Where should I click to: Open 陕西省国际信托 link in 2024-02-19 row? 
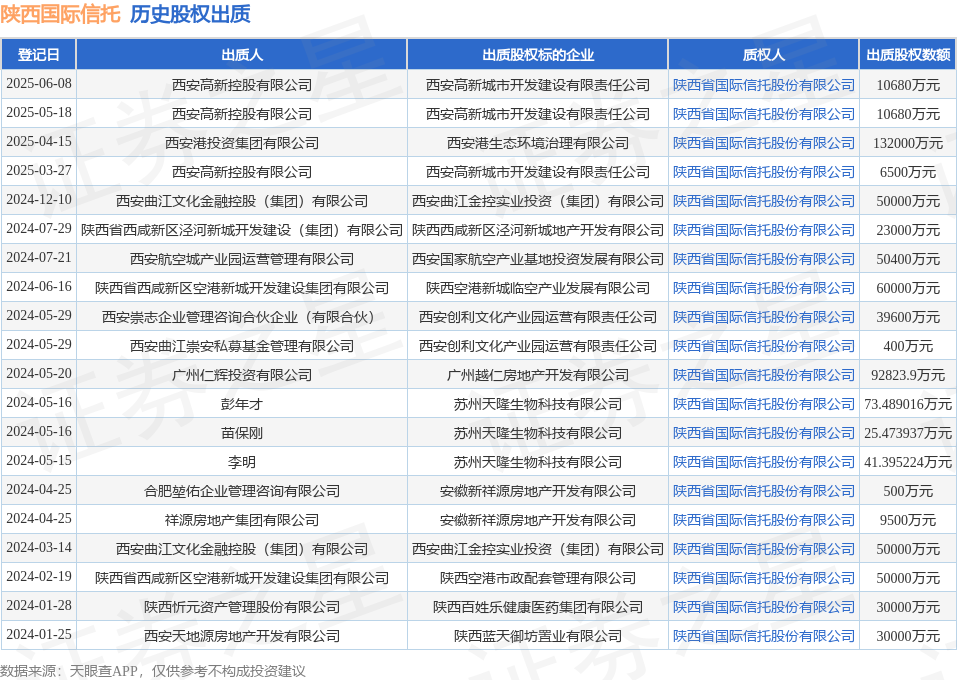(x=764, y=578)
